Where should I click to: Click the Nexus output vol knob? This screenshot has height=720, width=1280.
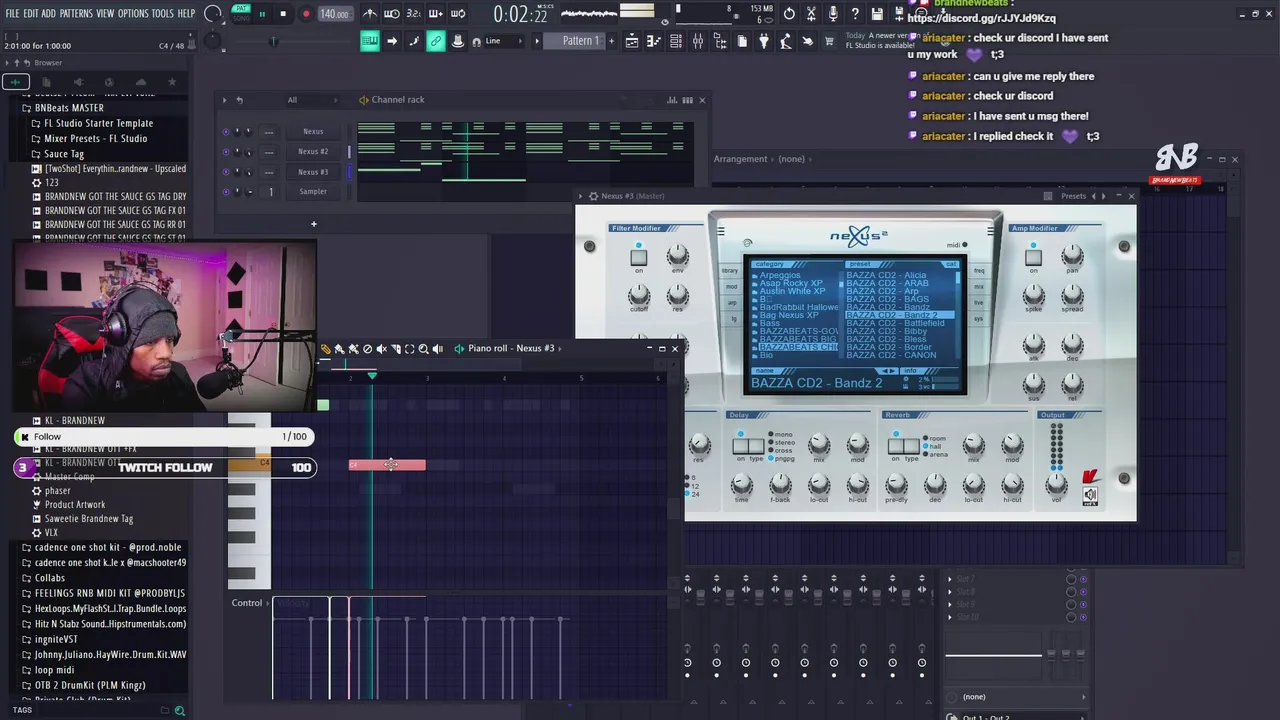(x=1055, y=485)
